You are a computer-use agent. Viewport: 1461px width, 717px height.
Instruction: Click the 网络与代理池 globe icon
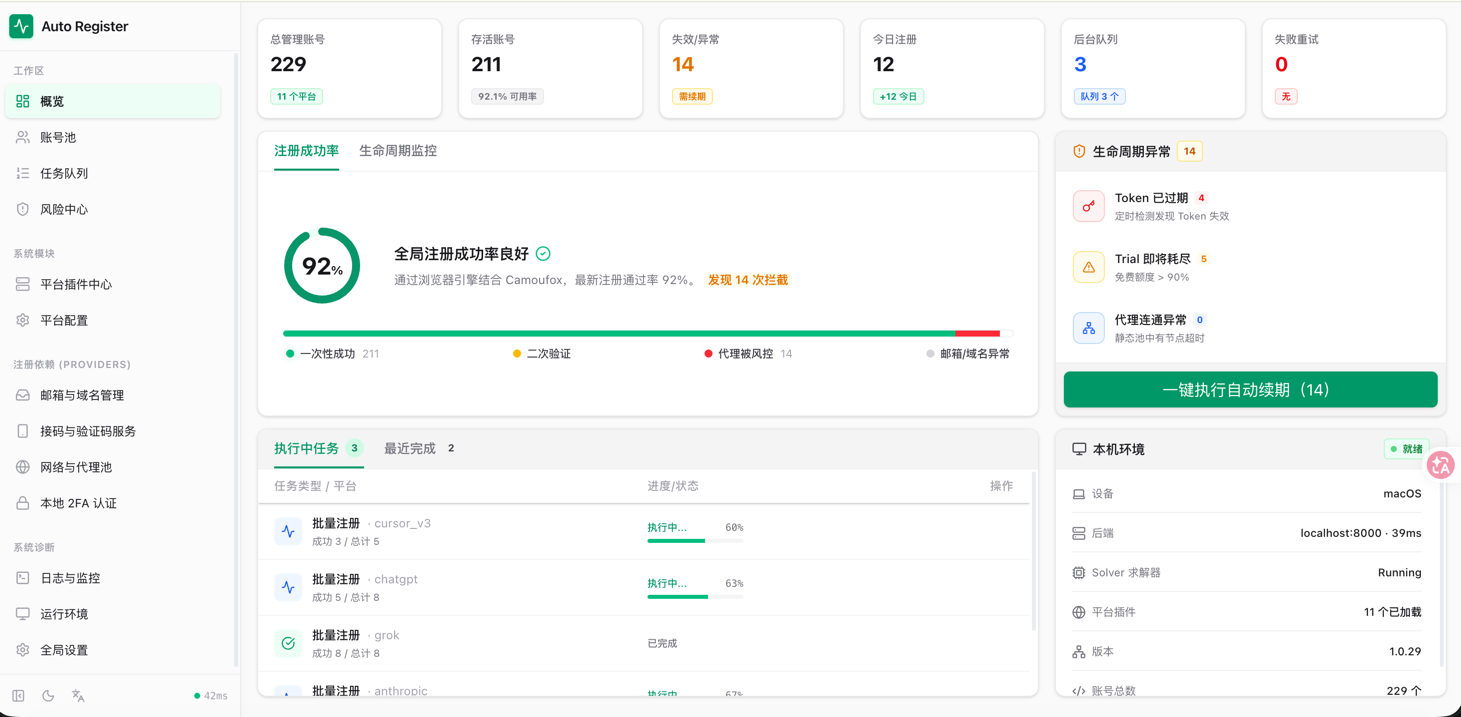(23, 467)
